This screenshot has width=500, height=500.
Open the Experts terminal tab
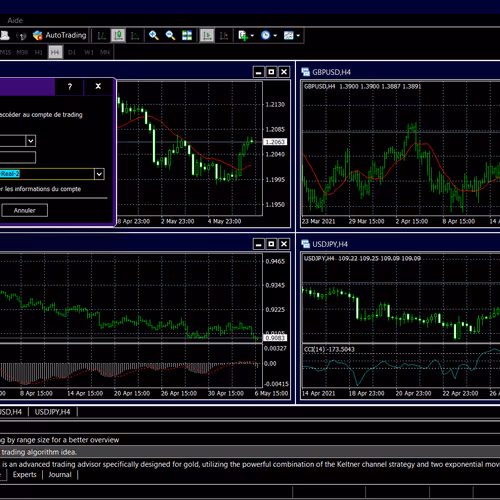point(25,475)
